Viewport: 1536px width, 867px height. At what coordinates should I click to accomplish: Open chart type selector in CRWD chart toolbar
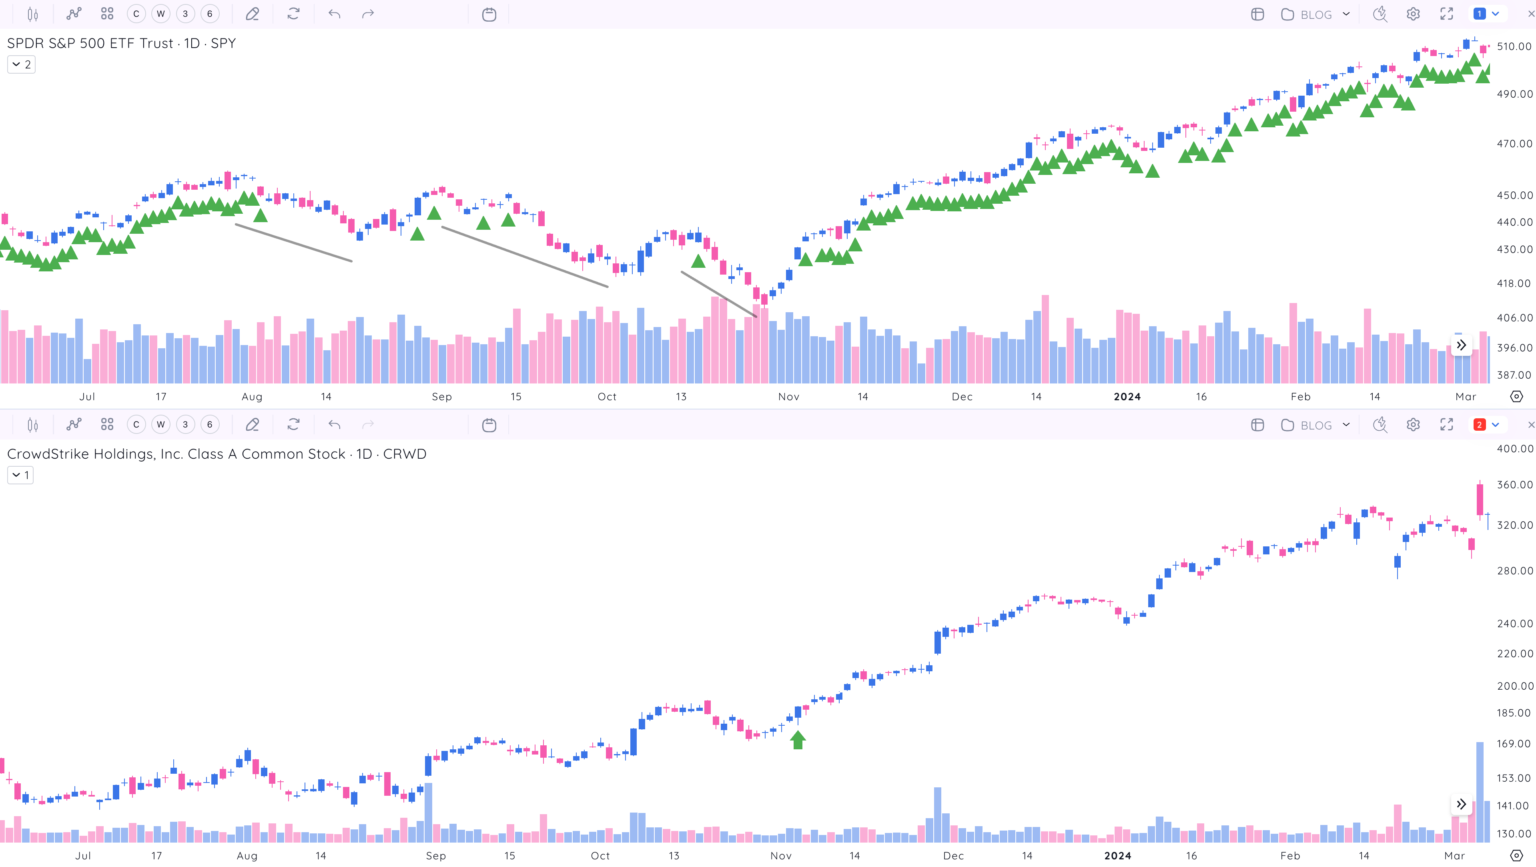point(33,425)
